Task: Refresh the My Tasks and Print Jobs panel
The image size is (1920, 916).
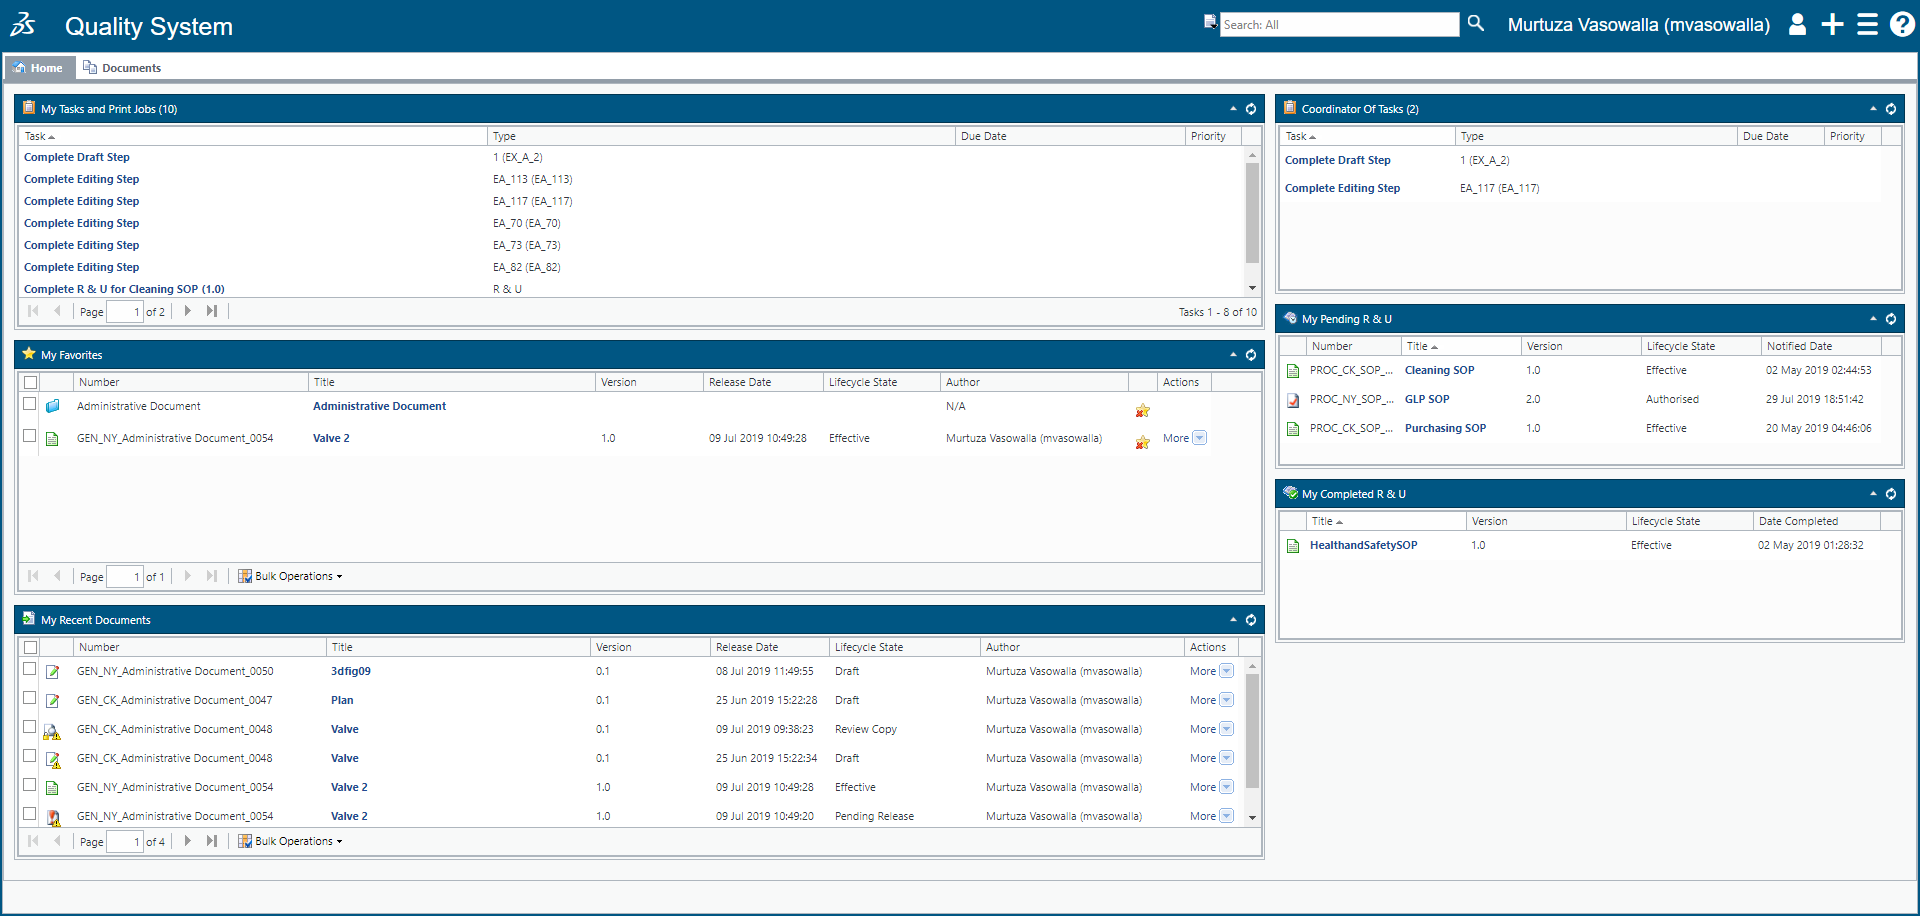Action: pyautogui.click(x=1251, y=109)
